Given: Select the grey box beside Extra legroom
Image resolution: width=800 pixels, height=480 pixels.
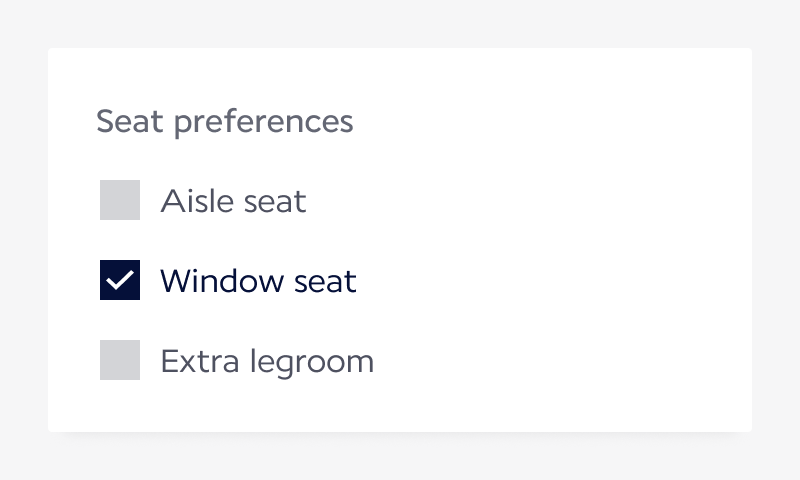Looking at the screenshot, I should coord(120,360).
